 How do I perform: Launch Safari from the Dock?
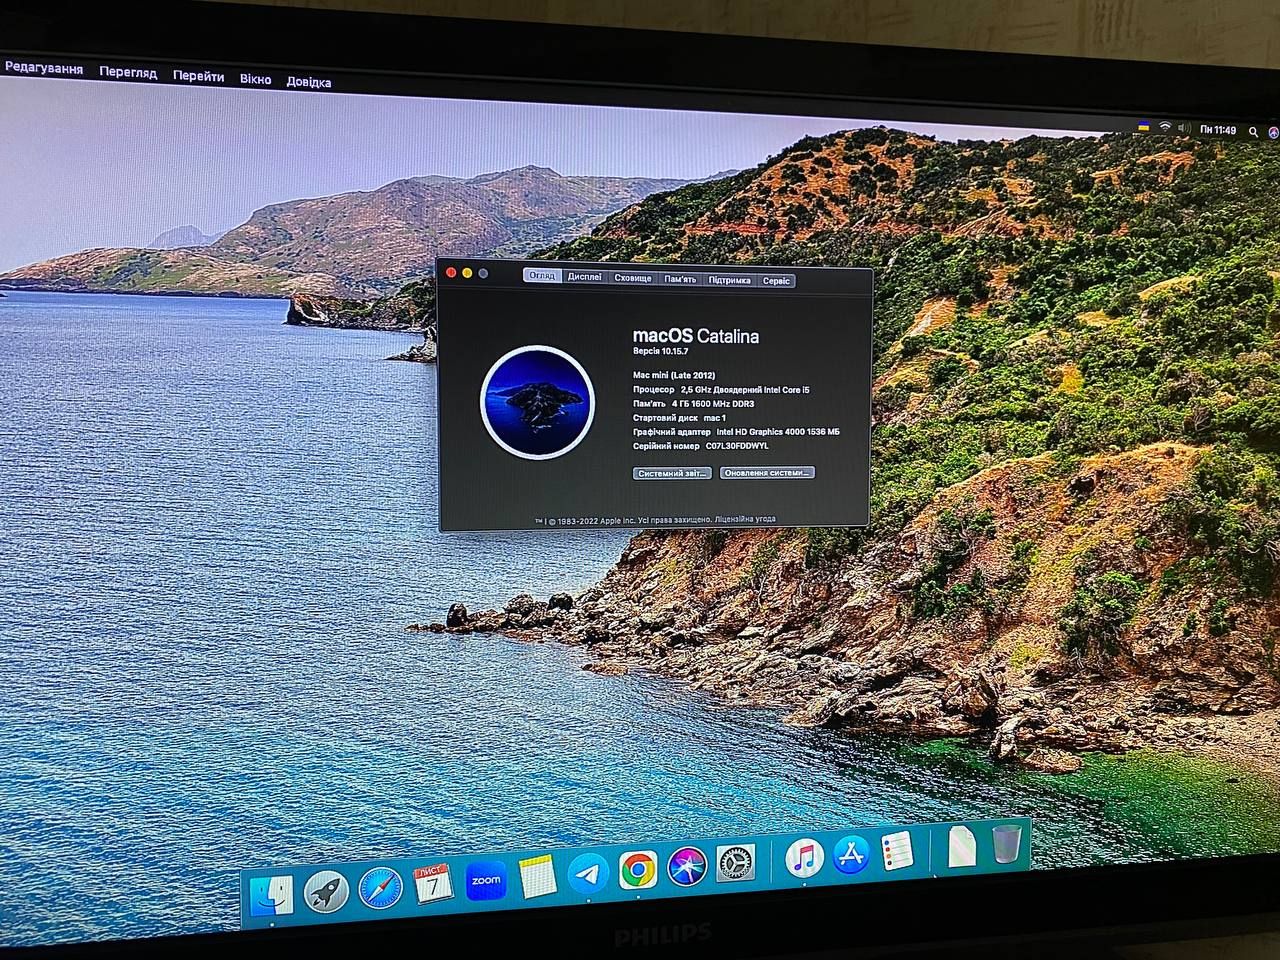380,887
